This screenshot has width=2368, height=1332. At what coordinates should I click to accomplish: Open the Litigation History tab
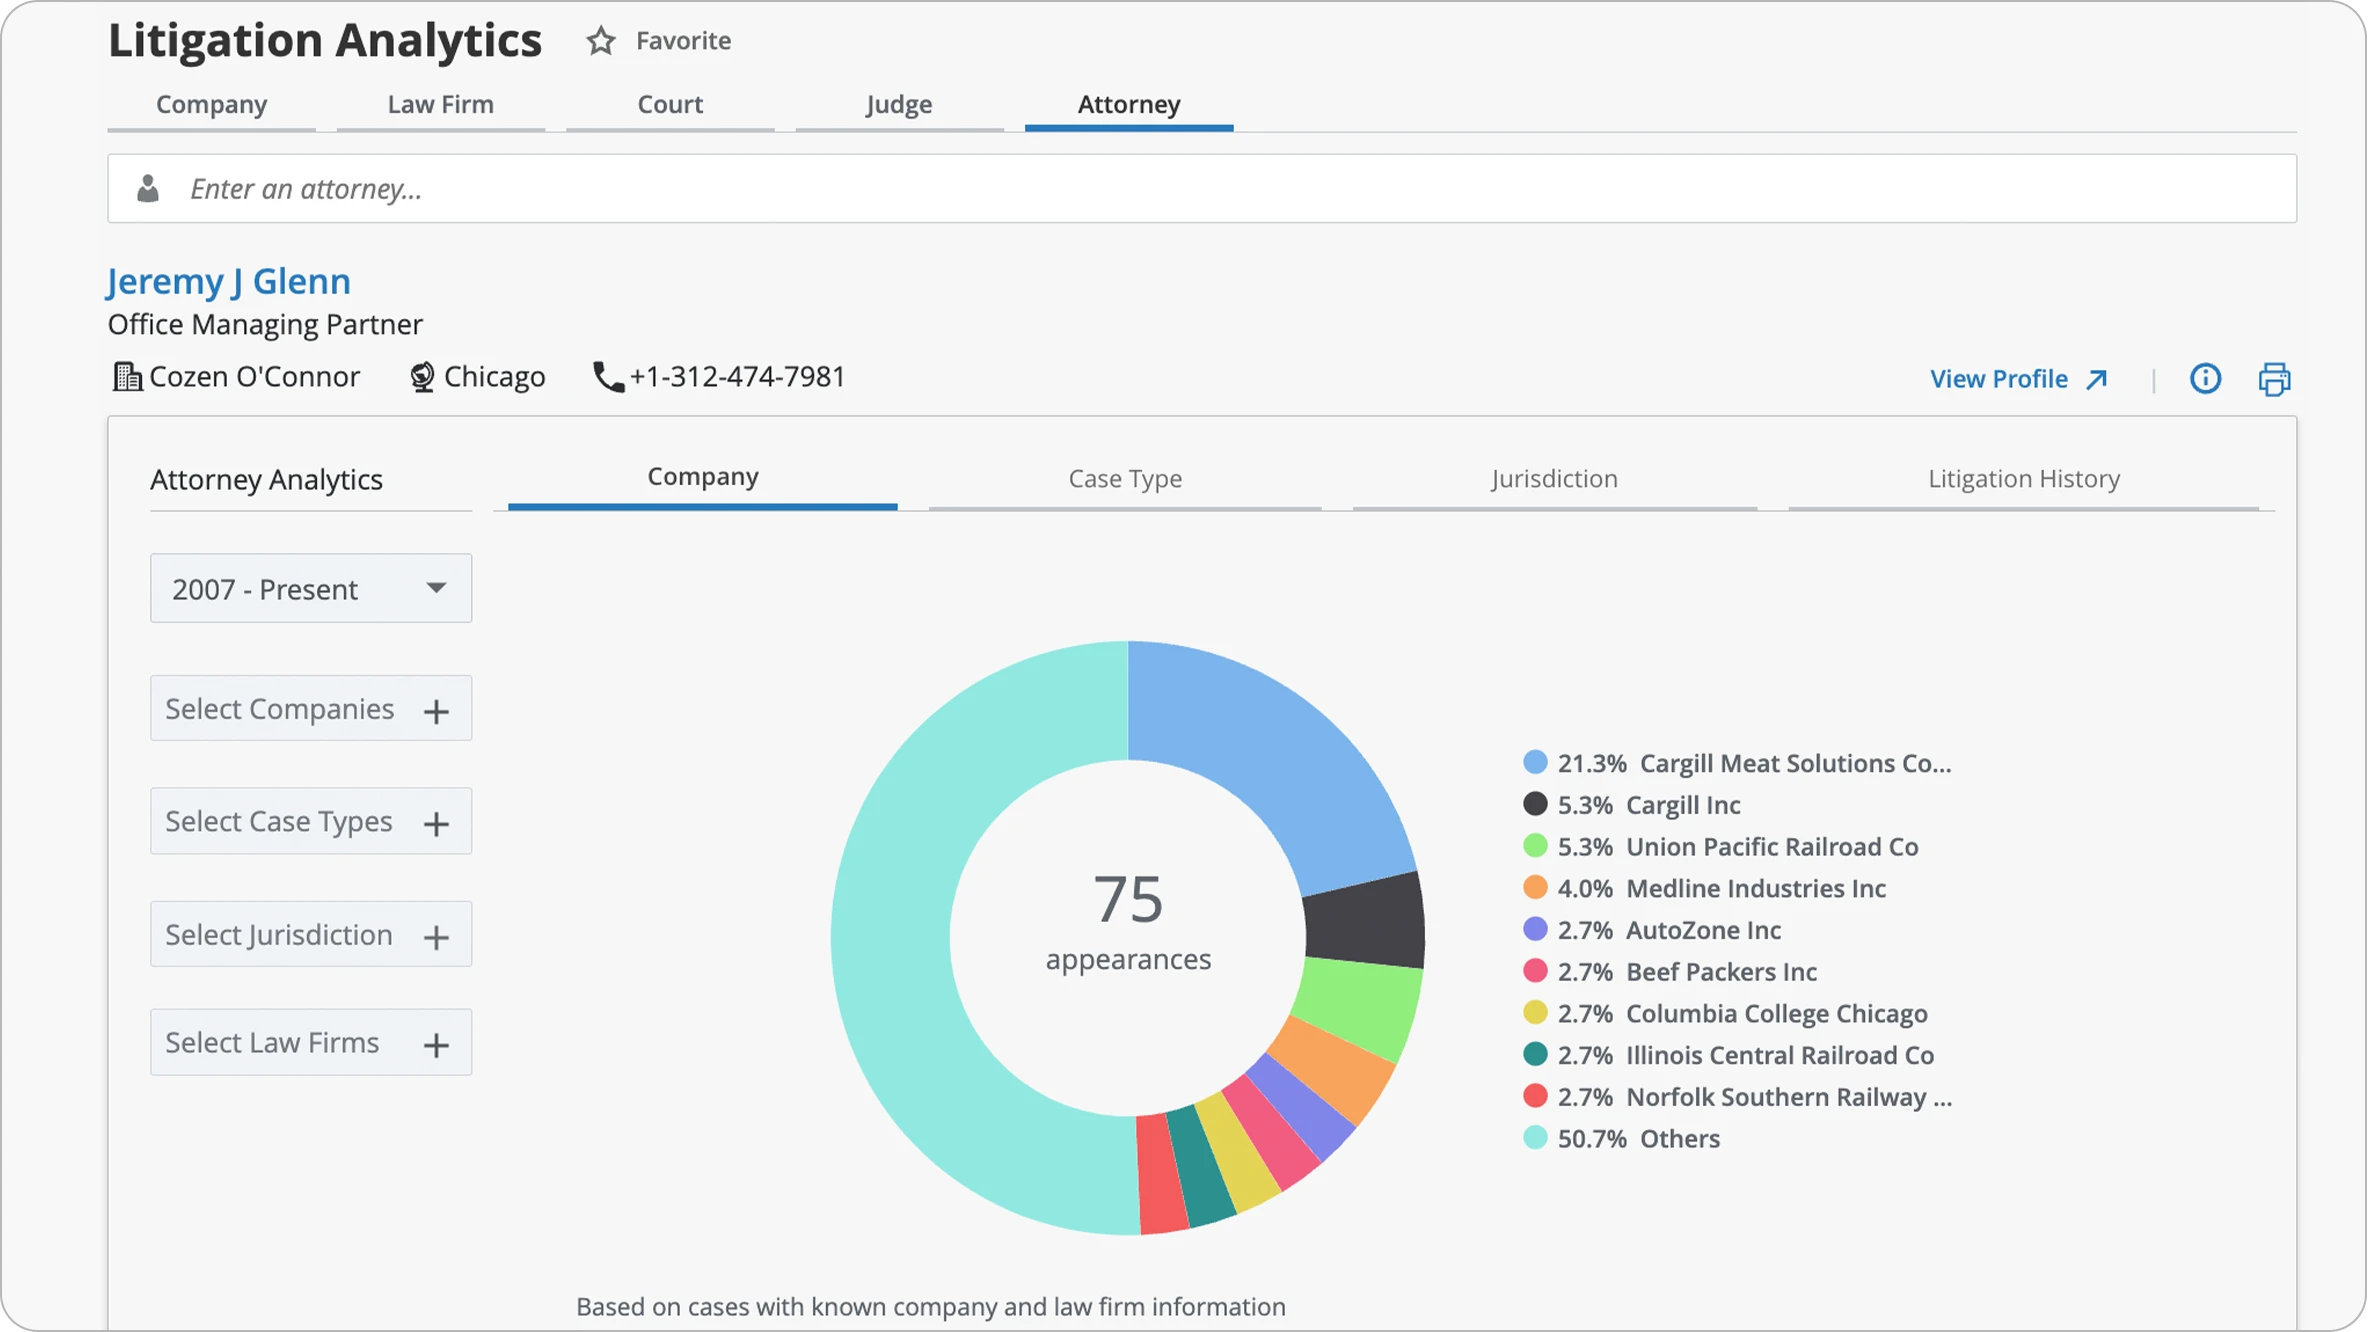pos(2023,479)
